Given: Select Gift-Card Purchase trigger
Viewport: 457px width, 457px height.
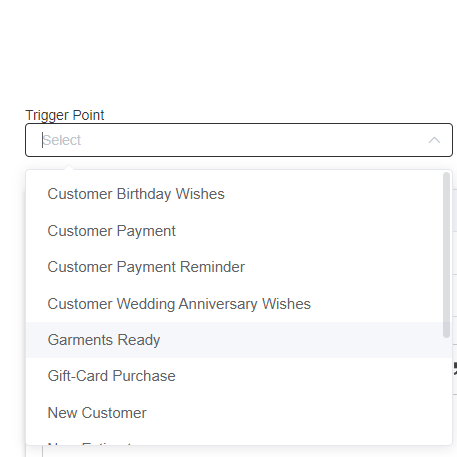Looking at the screenshot, I should click(x=111, y=376).
